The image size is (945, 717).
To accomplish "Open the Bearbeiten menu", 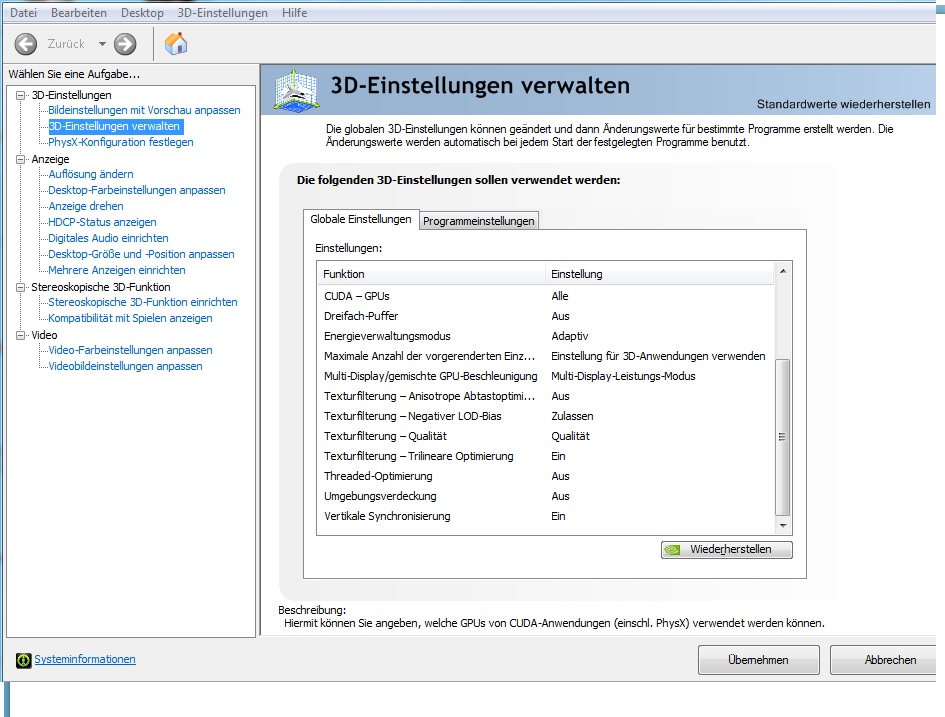I will coord(79,13).
